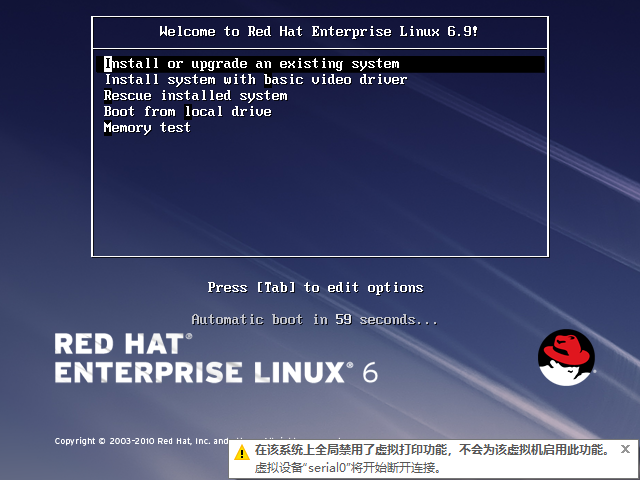Click the 'RED HAT ENTERPRISE LINUX 6' wordmark
Viewport: 640px width, 480px height.
216,358
